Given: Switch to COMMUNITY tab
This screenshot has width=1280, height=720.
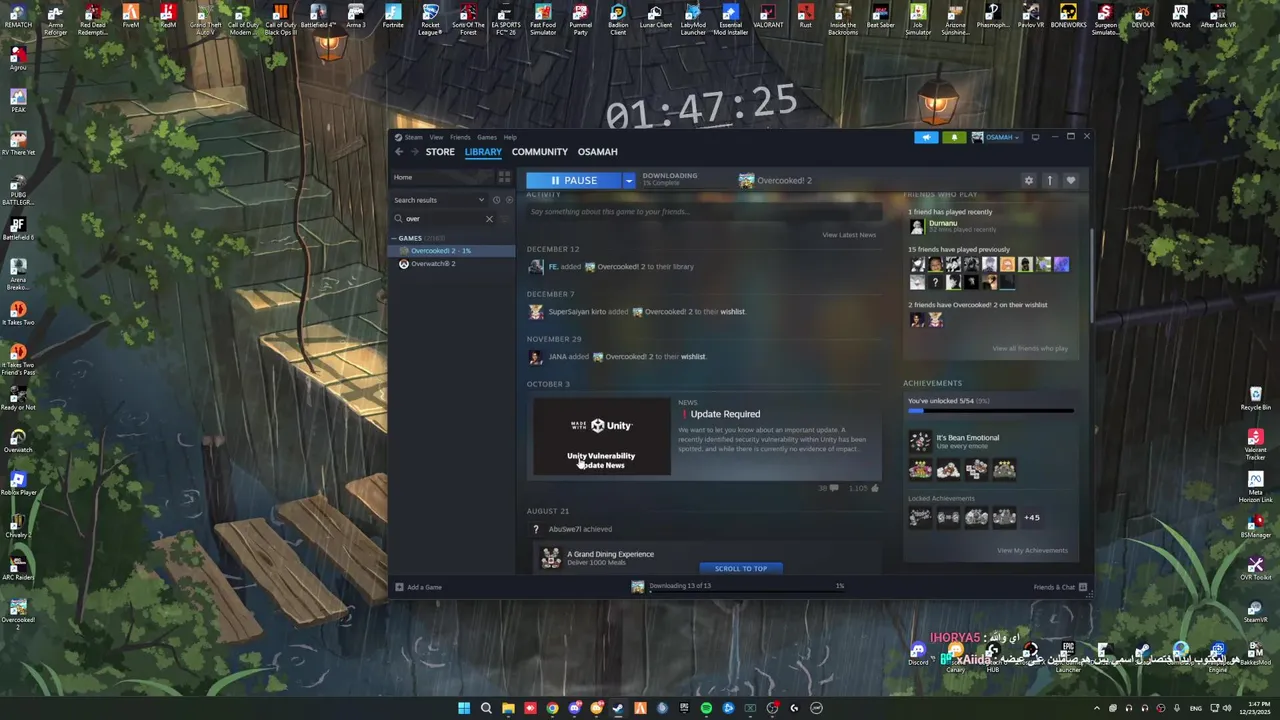Looking at the screenshot, I should click(539, 152).
